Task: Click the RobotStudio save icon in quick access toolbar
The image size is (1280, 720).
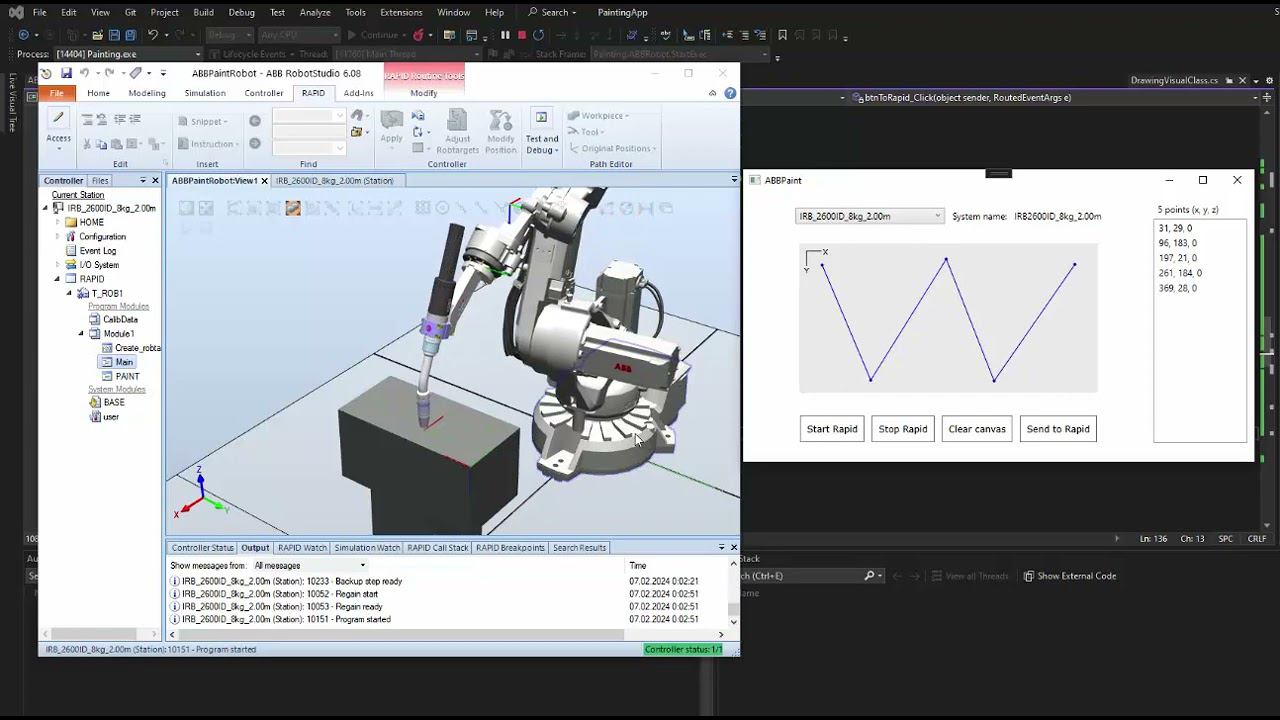Action: pyautogui.click(x=66, y=73)
